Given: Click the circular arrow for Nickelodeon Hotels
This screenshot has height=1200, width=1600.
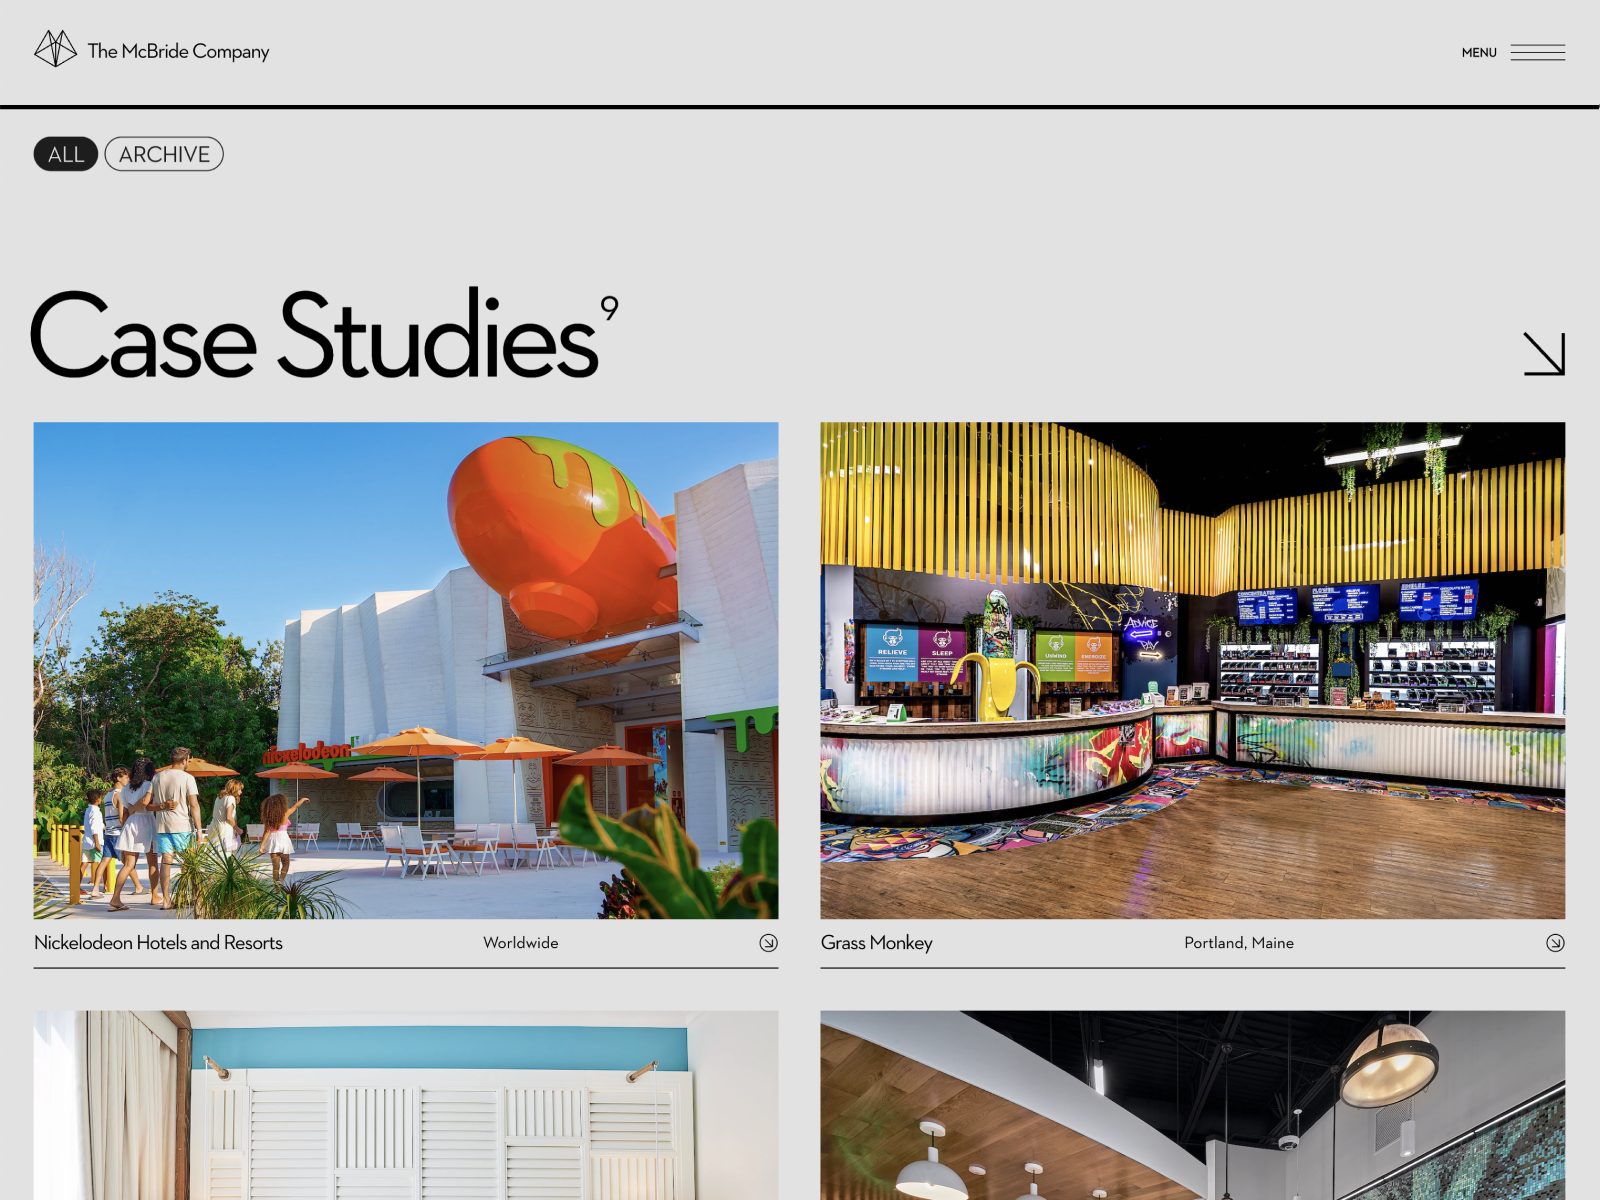Looking at the screenshot, I should click(769, 942).
